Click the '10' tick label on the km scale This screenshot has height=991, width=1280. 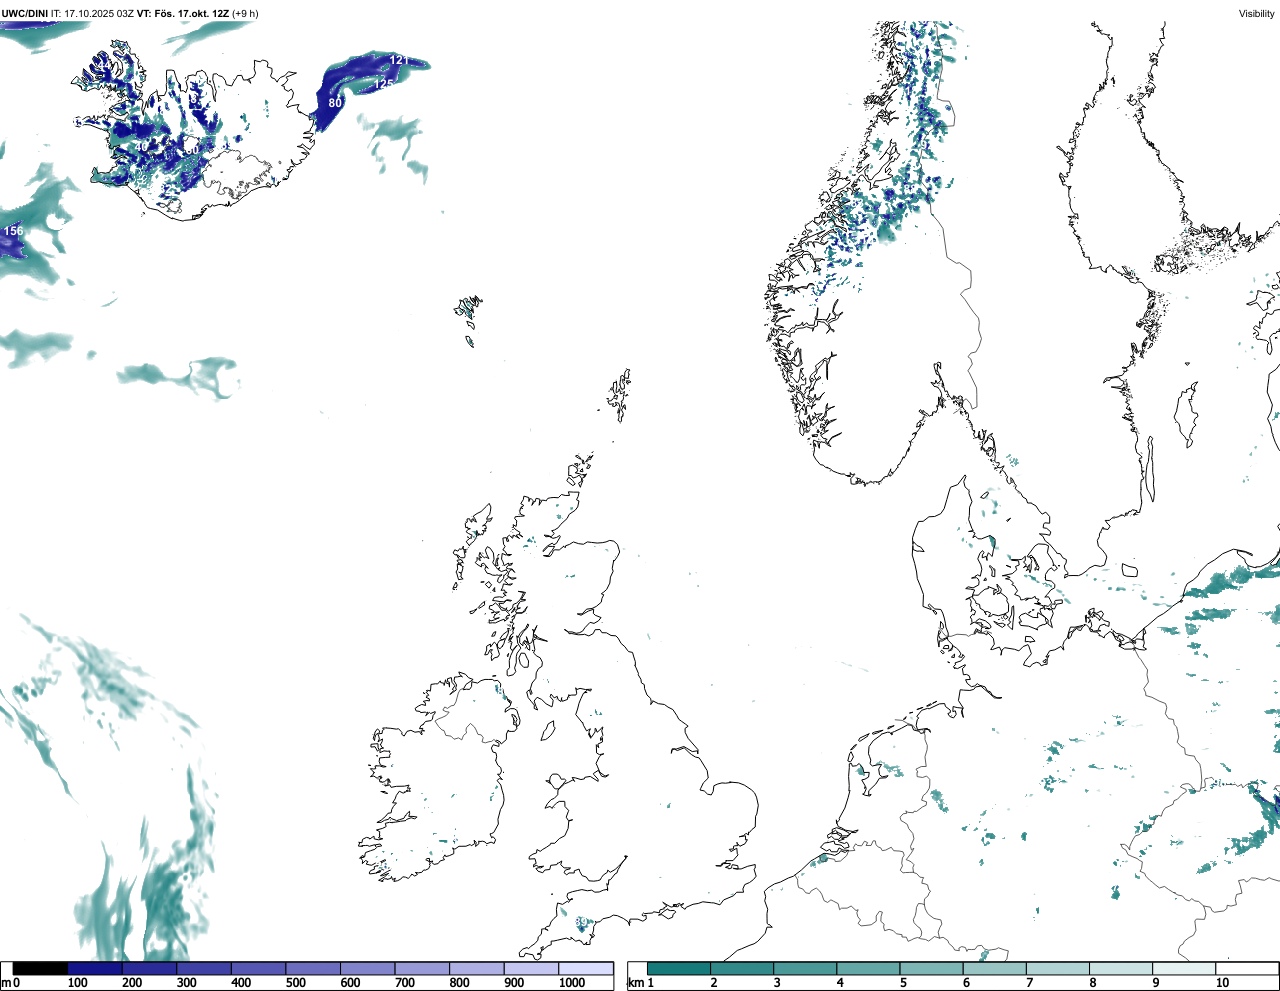click(1222, 983)
